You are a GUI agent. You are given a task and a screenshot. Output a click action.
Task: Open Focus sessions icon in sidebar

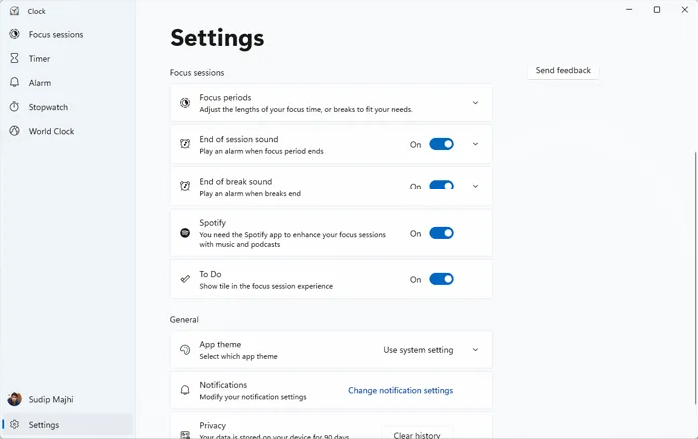15,34
